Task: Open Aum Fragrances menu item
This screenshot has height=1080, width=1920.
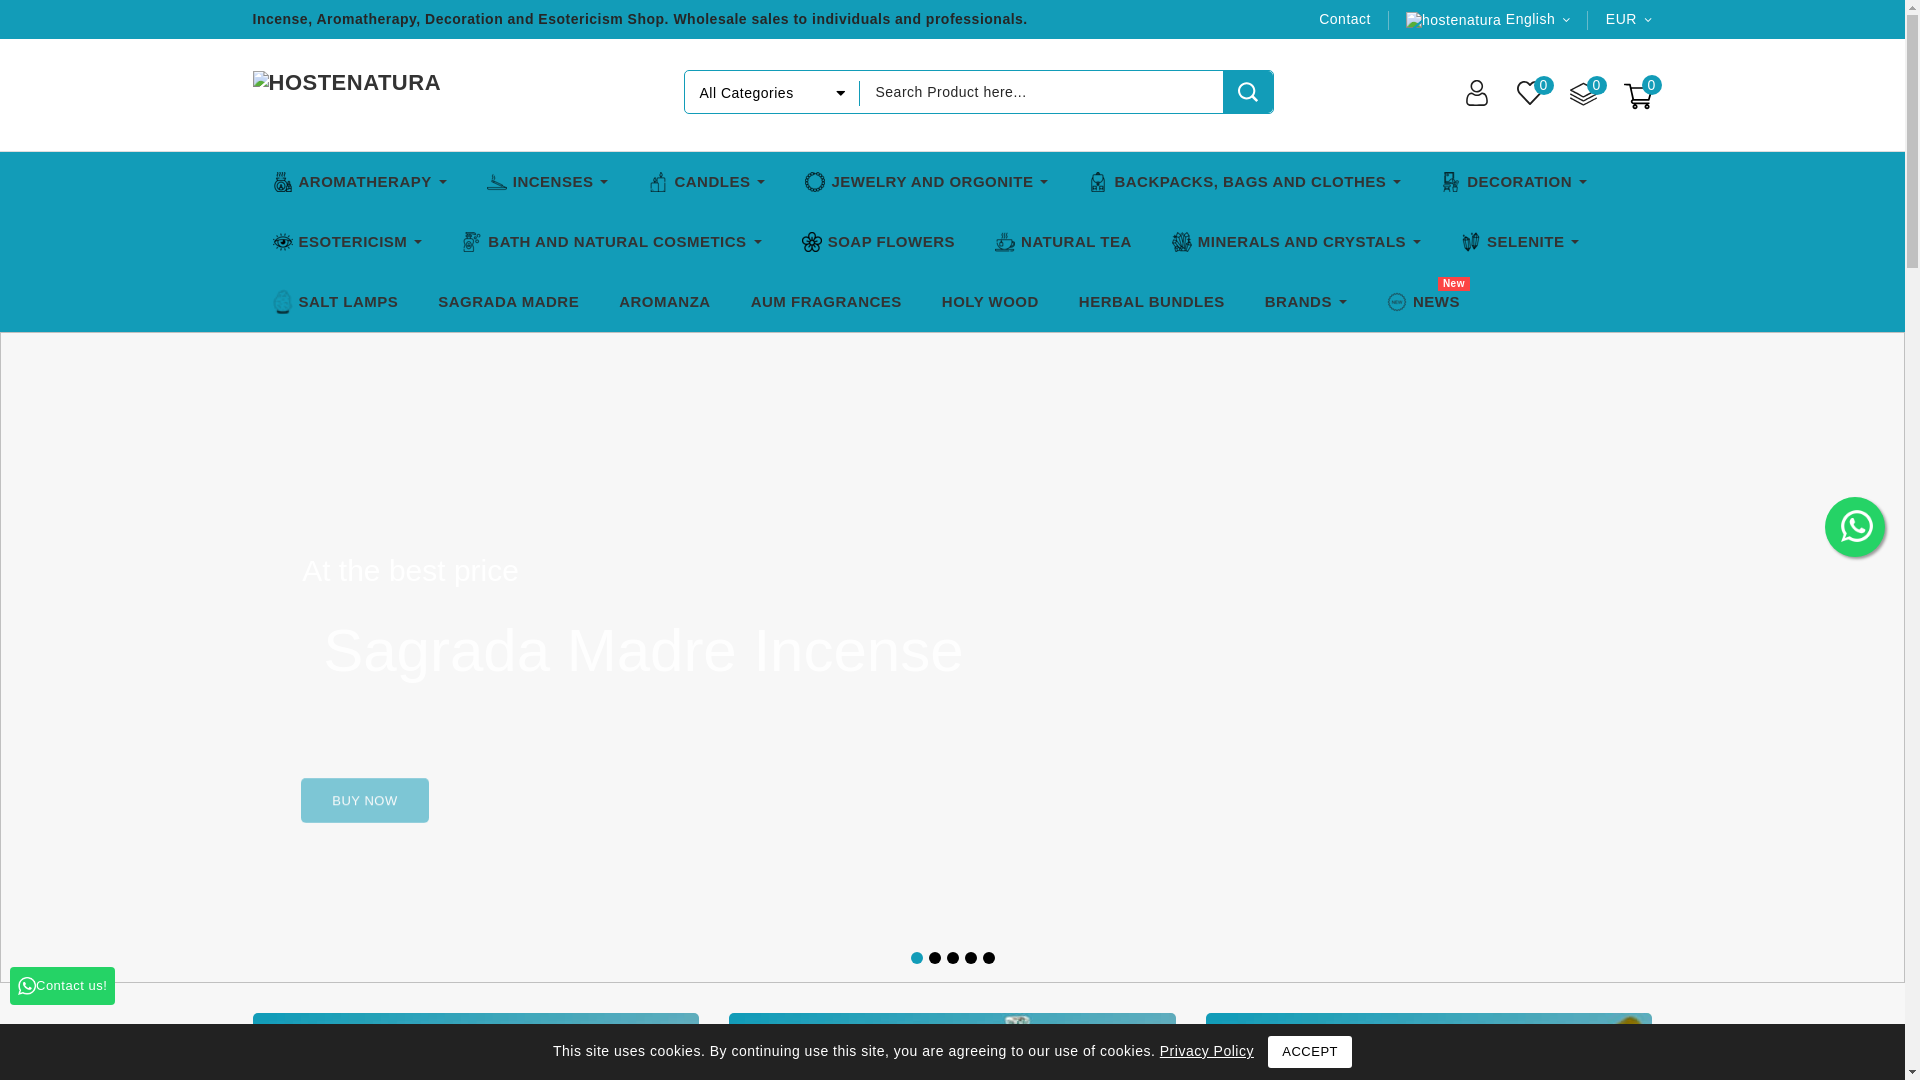Action: coord(825,302)
